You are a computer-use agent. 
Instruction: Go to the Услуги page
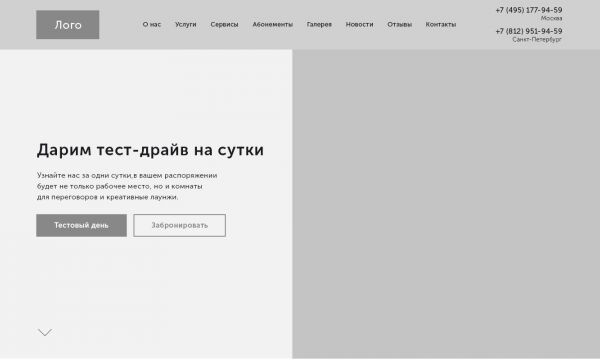point(186,24)
